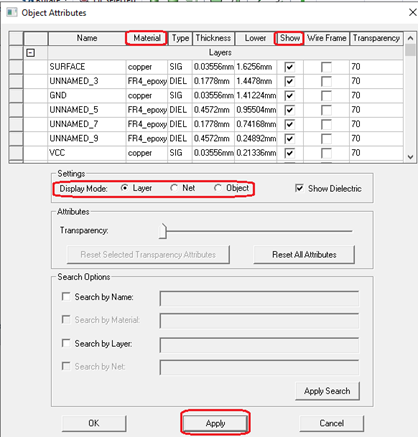Image resolution: width=418 pixels, height=437 pixels.
Task: Toggle Show checkbox for UNNAMED_5 layer
Action: coord(289,110)
